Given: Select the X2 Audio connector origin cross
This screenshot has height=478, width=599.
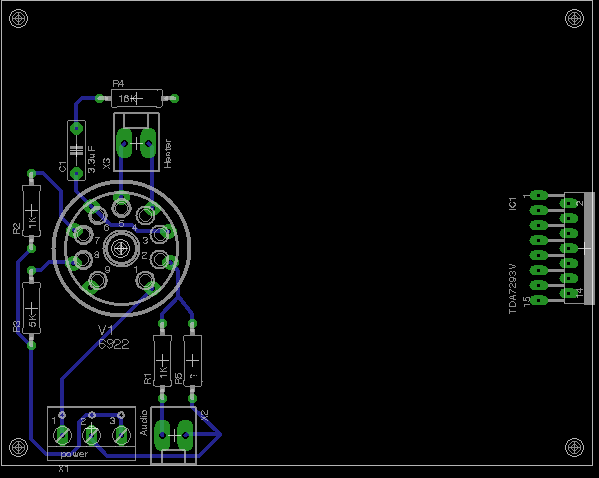Looking at the screenshot, I should [x=174, y=435].
